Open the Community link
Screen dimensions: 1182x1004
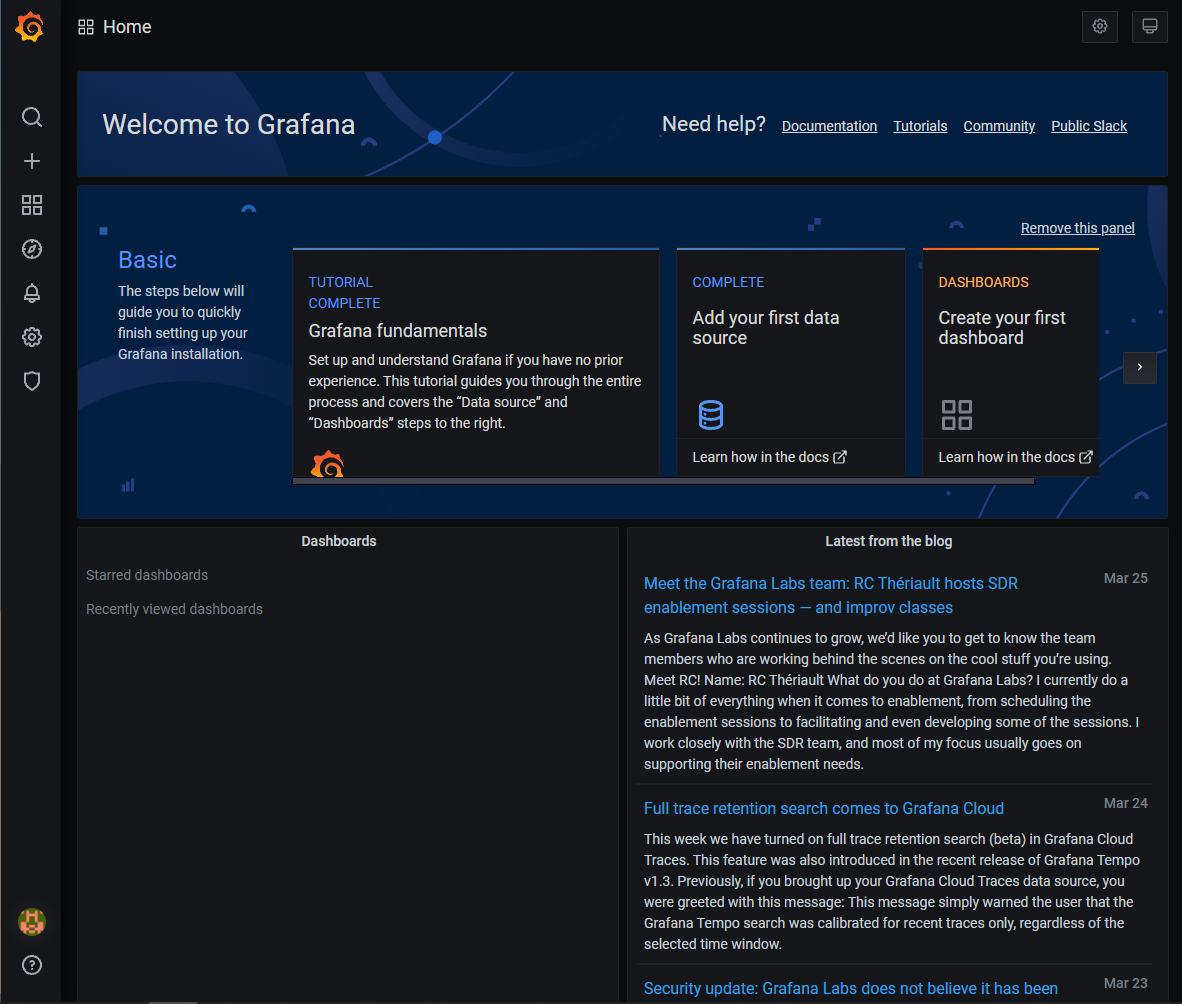pyautogui.click(x=999, y=126)
